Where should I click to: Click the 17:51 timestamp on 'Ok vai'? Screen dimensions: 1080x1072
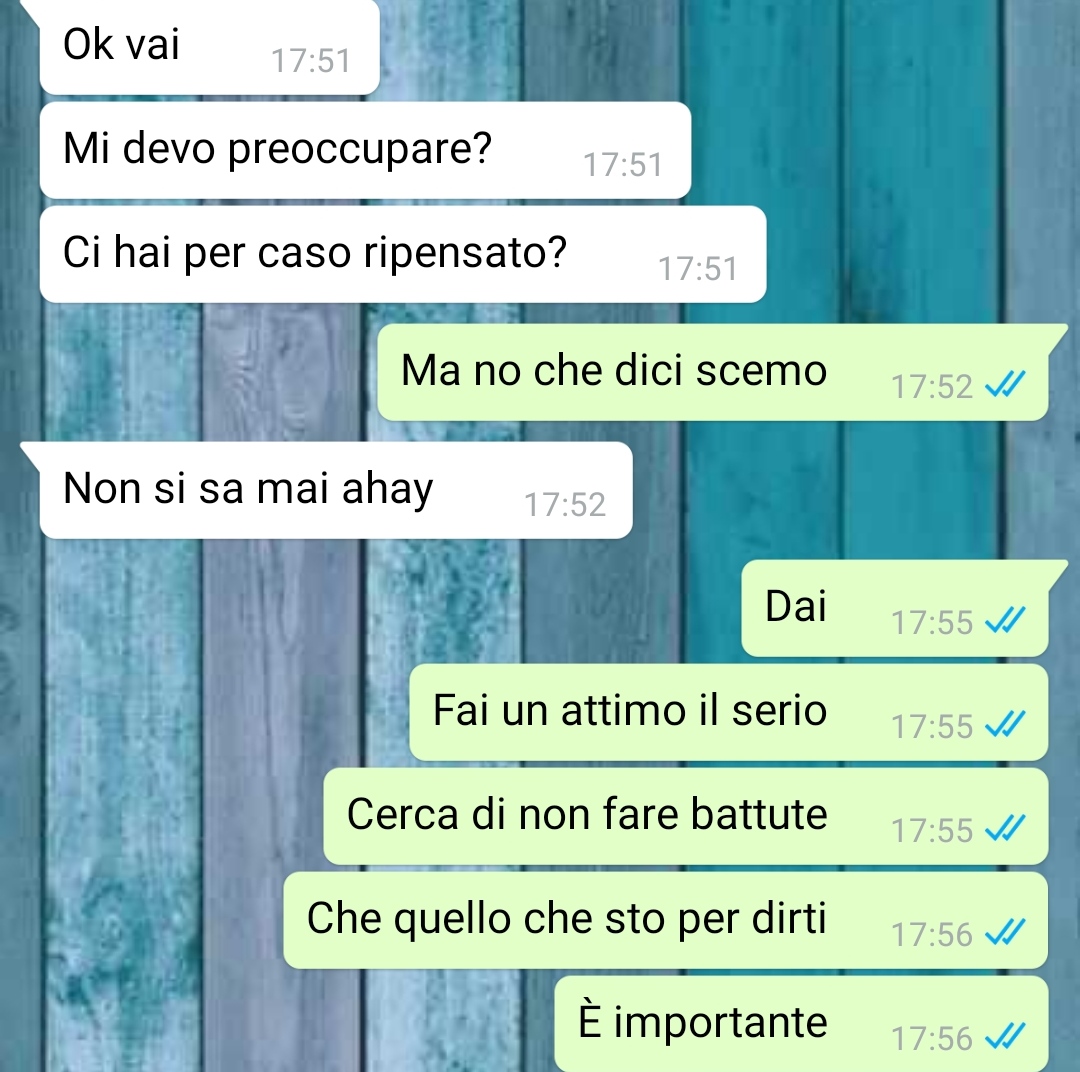click(311, 61)
